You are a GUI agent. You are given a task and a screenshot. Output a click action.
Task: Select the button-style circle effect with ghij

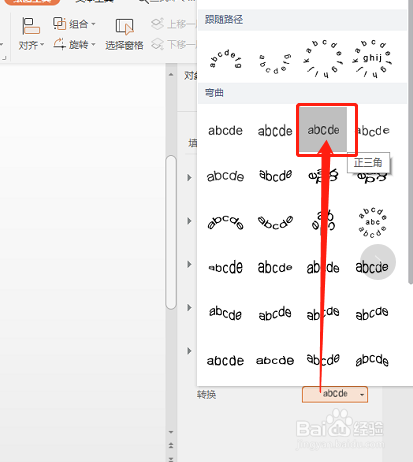372,58
